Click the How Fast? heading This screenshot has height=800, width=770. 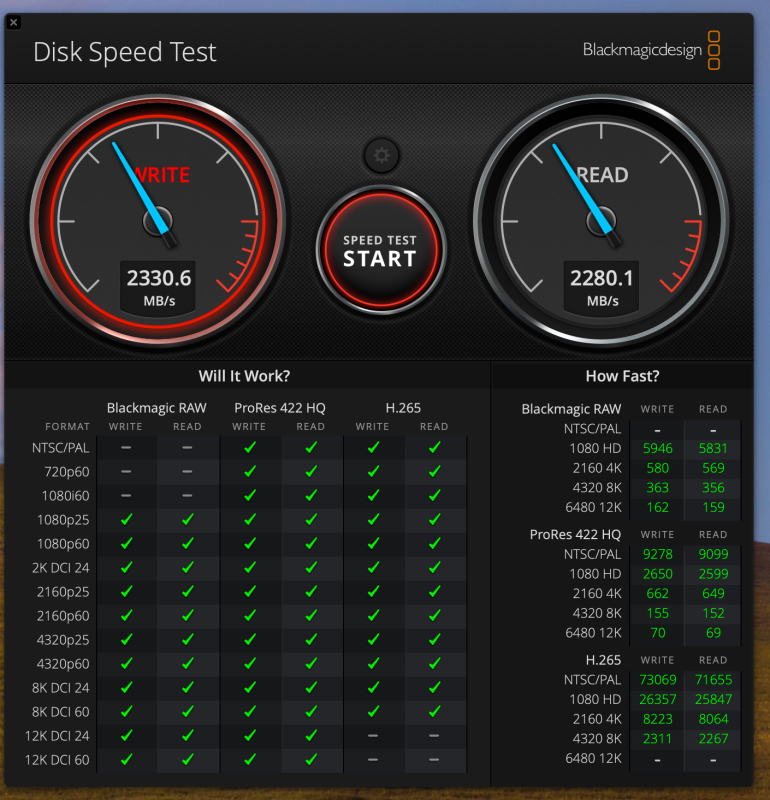point(622,376)
